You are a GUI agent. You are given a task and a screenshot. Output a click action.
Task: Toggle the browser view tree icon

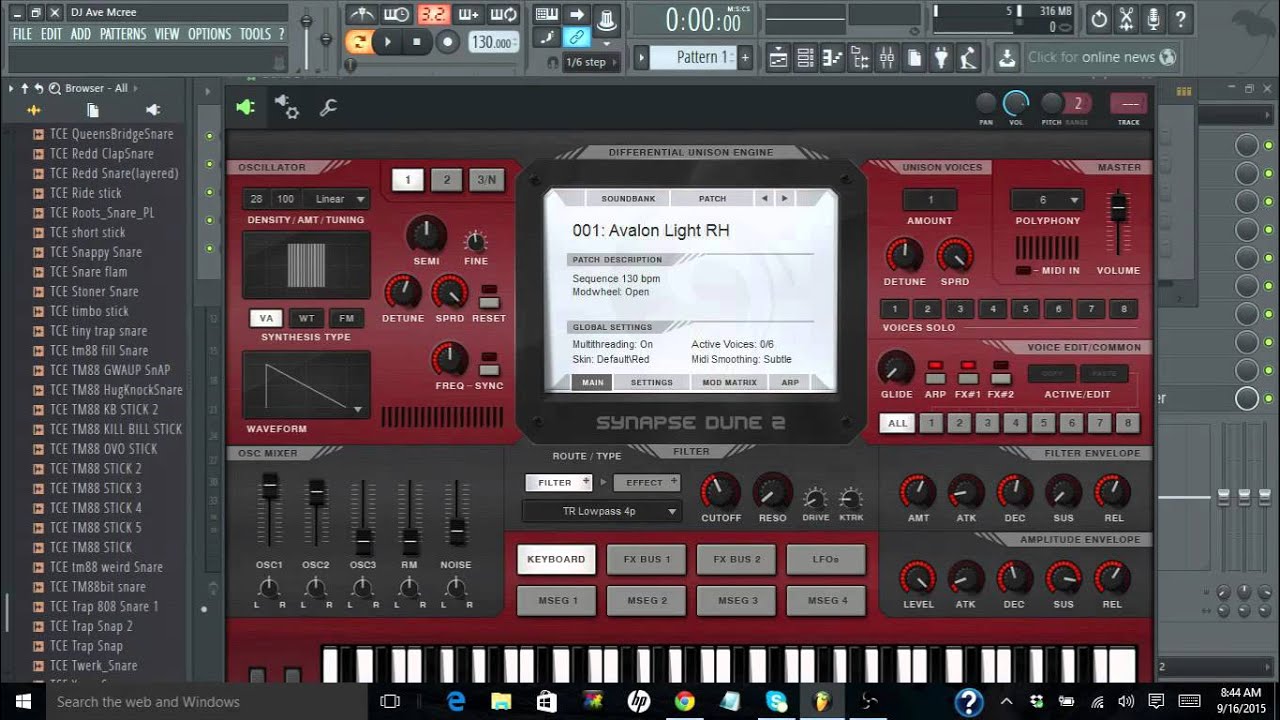pos(859,58)
